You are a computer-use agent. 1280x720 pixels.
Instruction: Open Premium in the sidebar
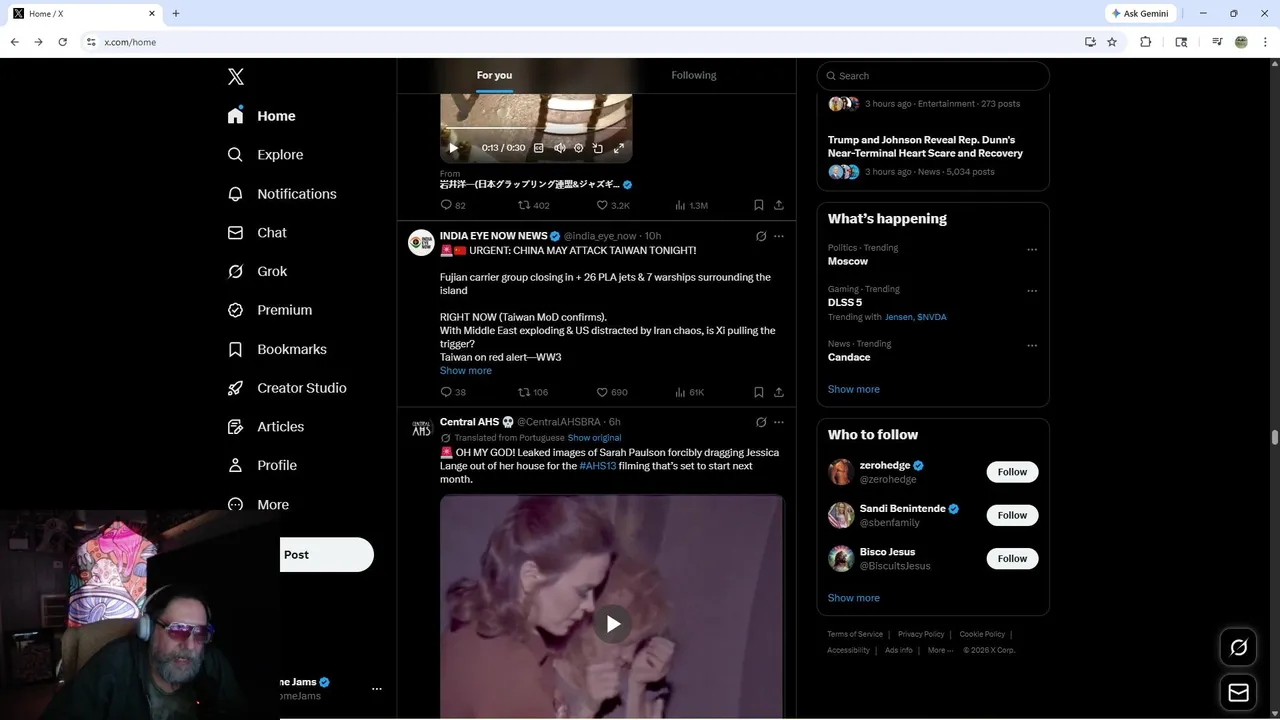(x=270, y=310)
